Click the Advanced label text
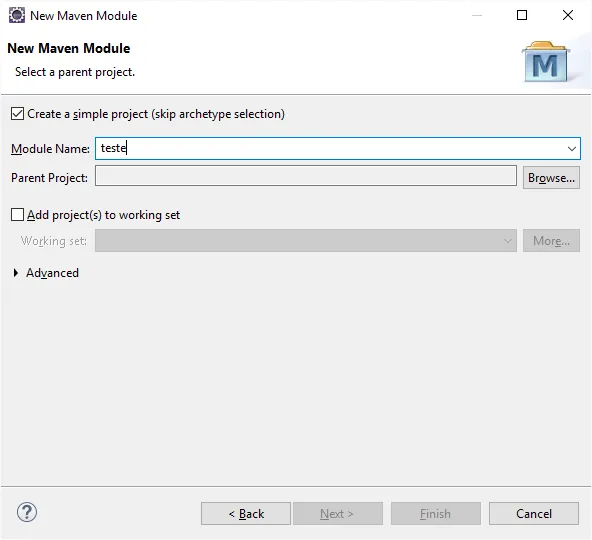Viewport: 592px width, 540px height. tap(52, 273)
